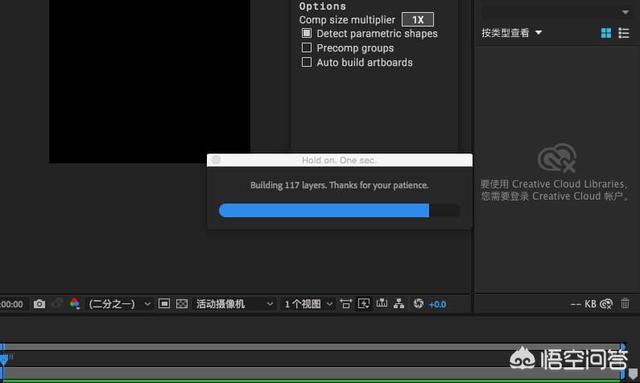The height and width of the screenshot is (383, 640).
Task: Expand the 1个视图 view layout dropdown
Action: pyautogui.click(x=308, y=304)
